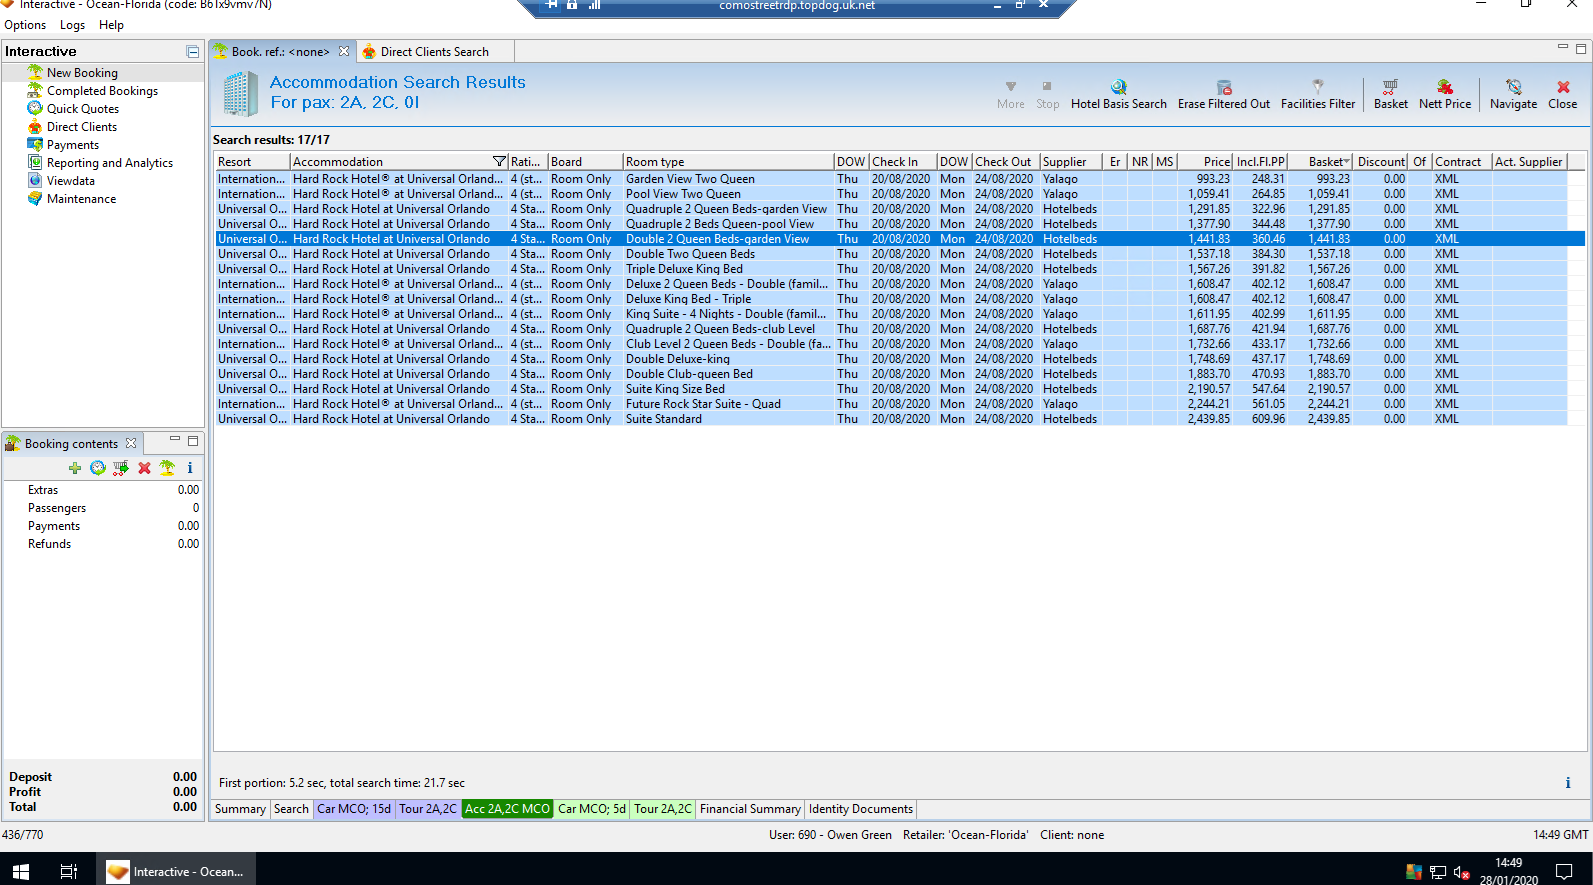Minimize the search results editor area
The width and height of the screenshot is (1593, 885).
1563,47
